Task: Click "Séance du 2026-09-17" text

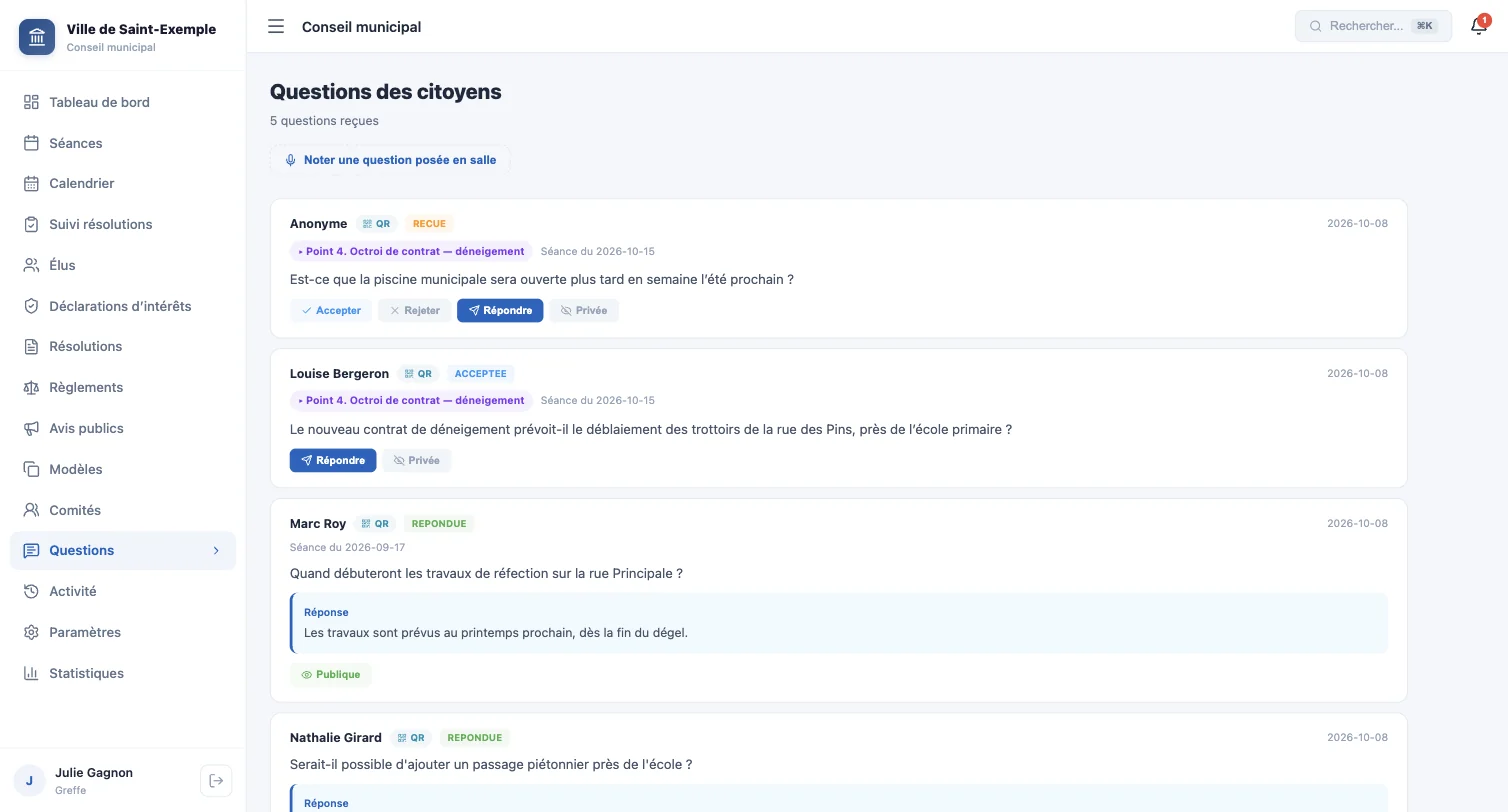Action: click(x=347, y=547)
